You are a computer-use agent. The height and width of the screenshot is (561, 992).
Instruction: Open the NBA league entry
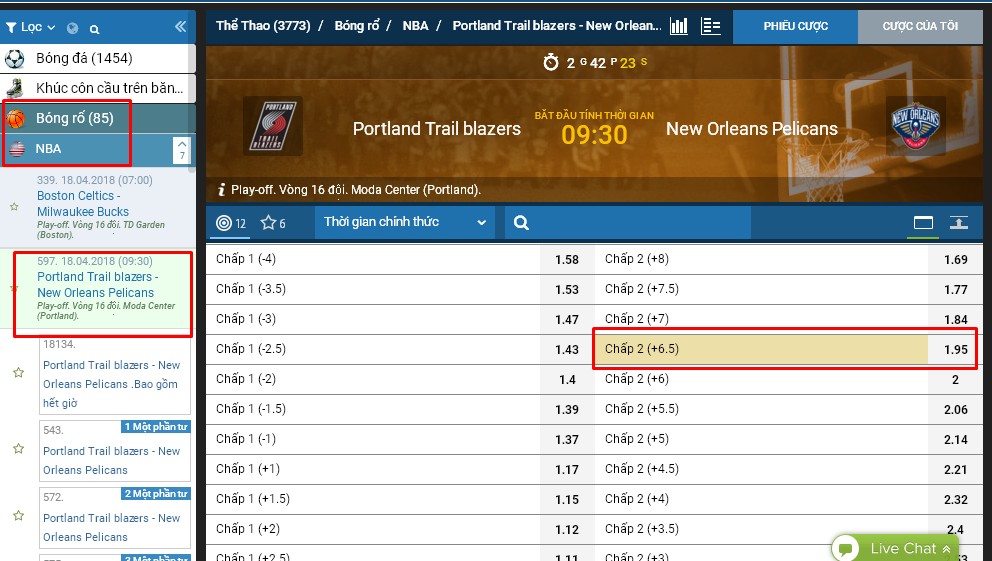(x=85, y=149)
